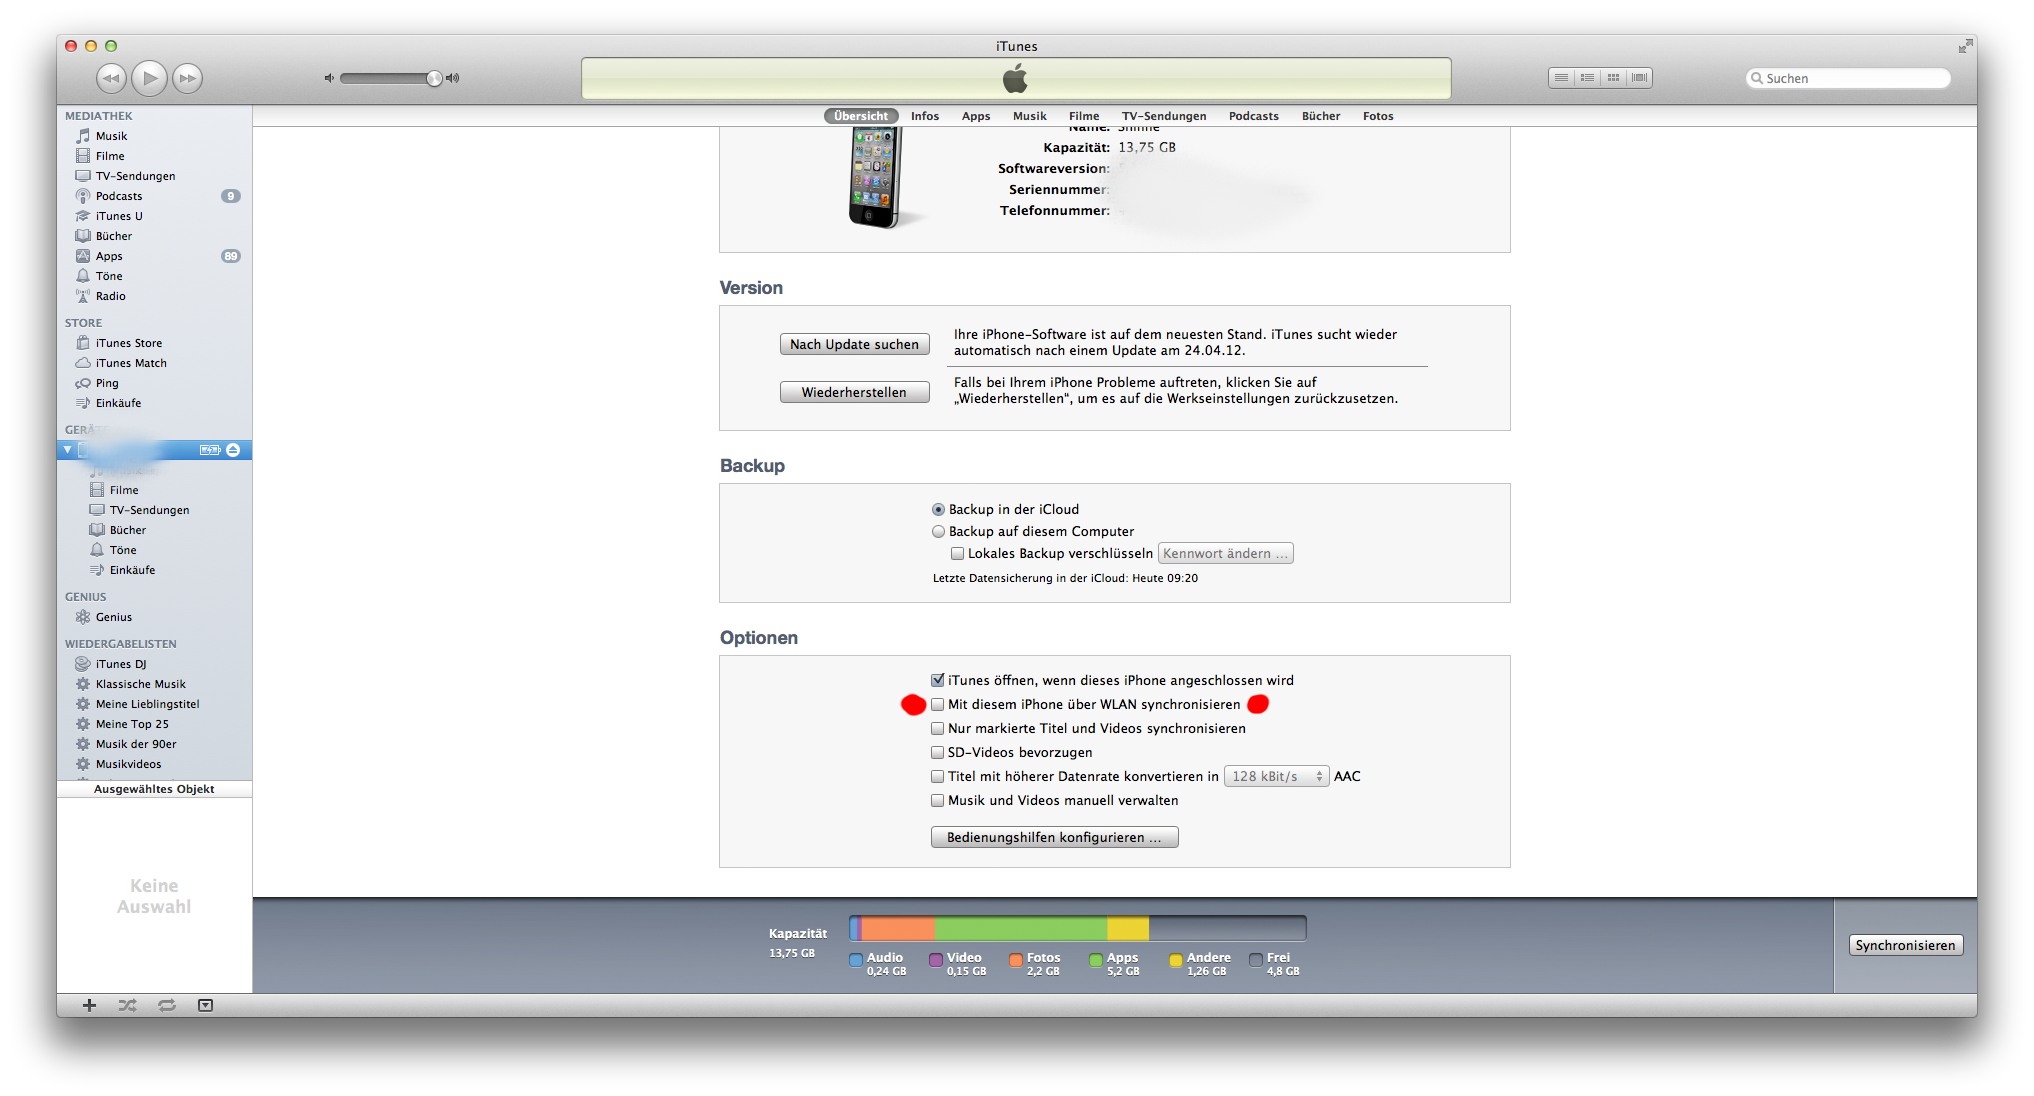Collapse the device disclosure triangle
The width and height of the screenshot is (2034, 1096).
click(67, 450)
